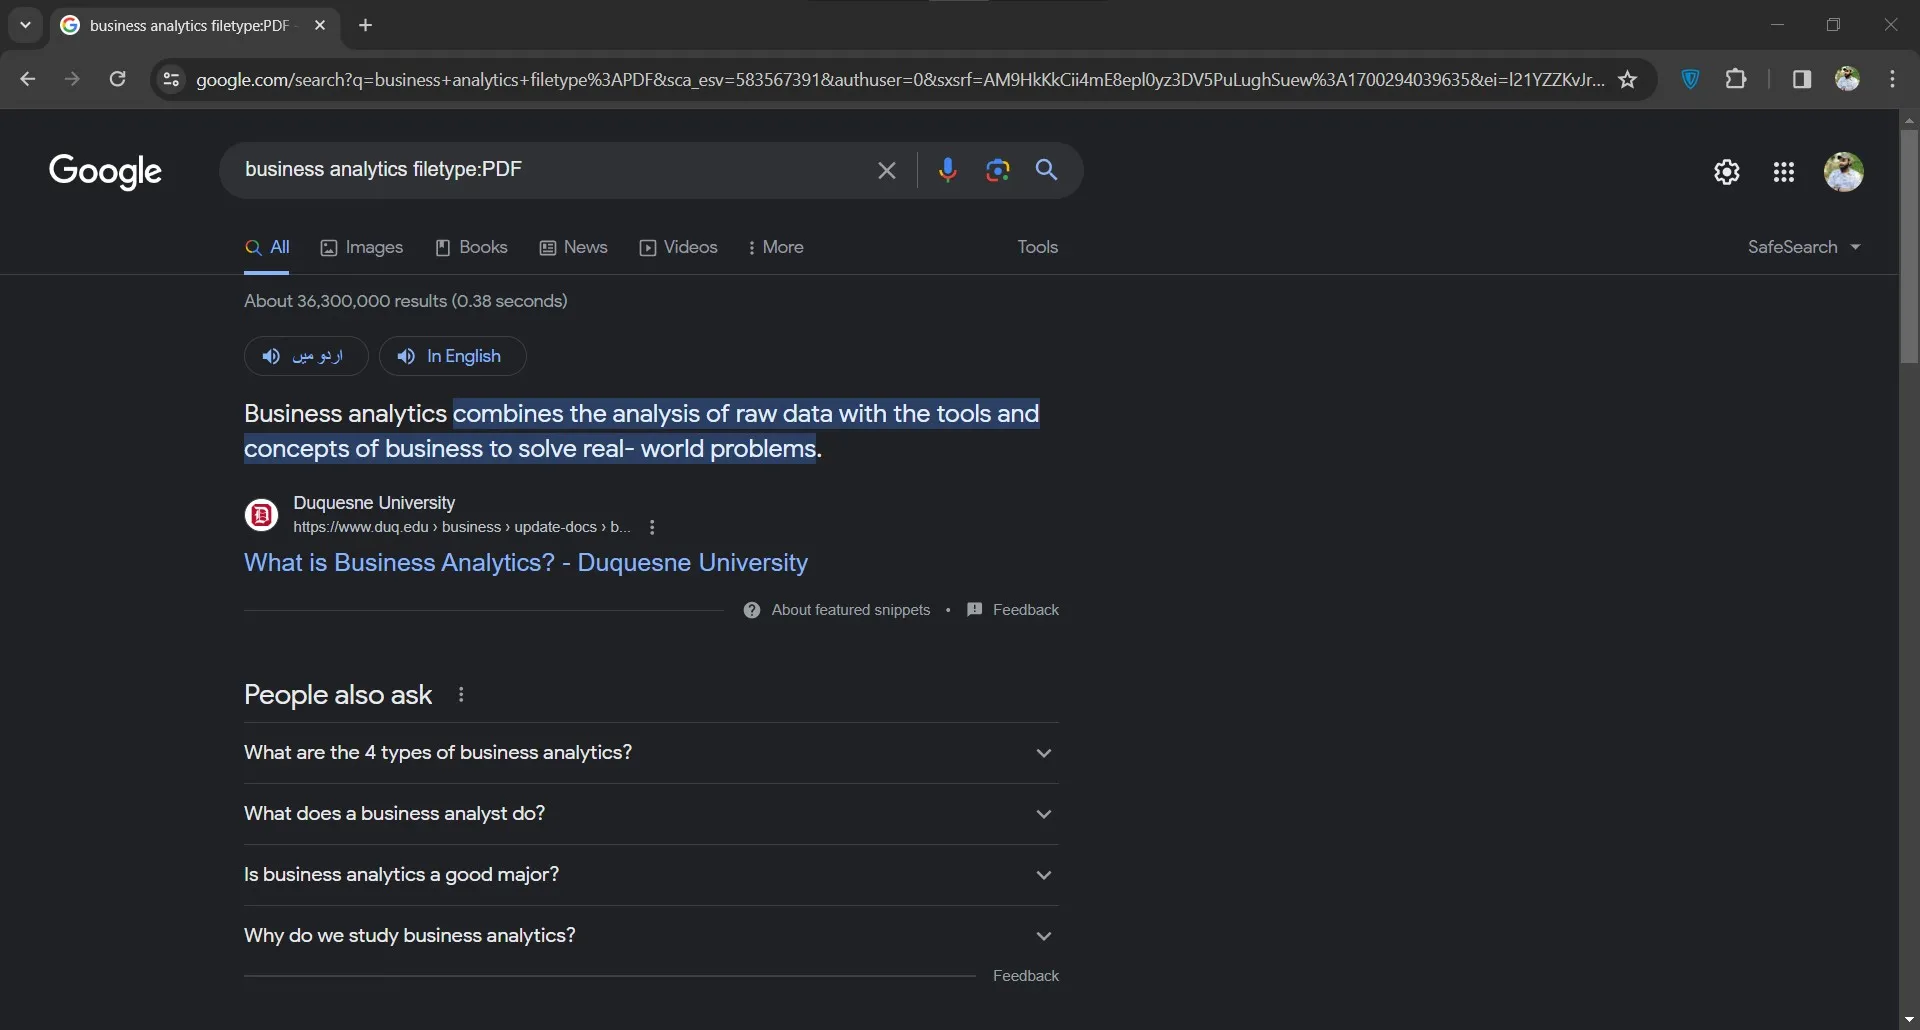Open Quick Settings gear icon

pyautogui.click(x=1727, y=172)
